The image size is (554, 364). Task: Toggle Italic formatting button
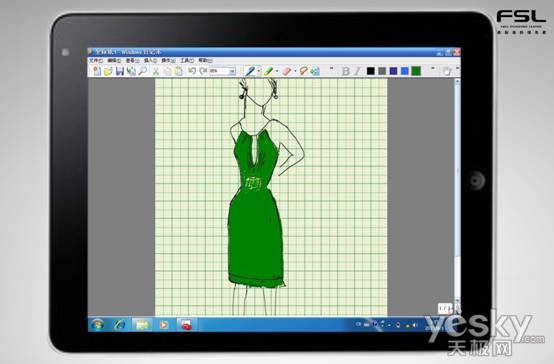[357, 71]
